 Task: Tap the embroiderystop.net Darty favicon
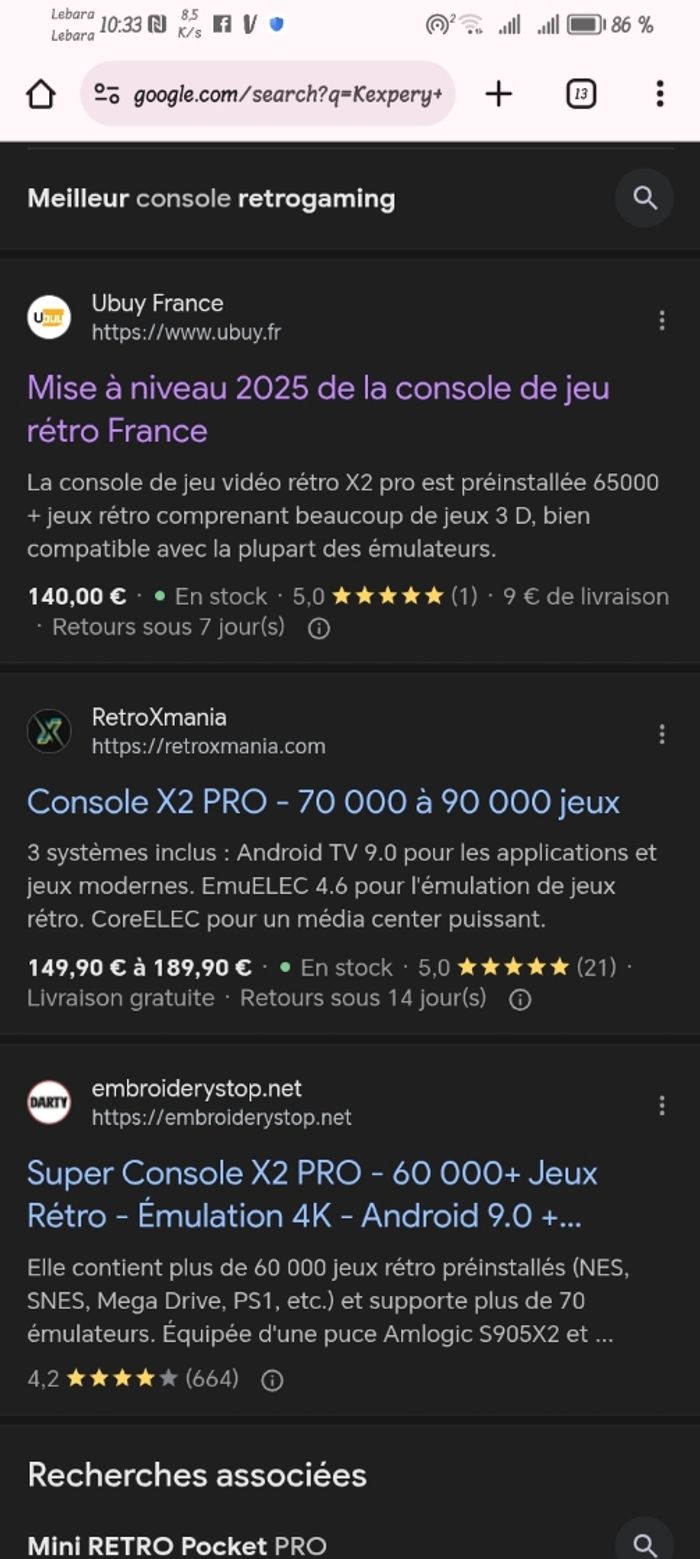(49, 1102)
